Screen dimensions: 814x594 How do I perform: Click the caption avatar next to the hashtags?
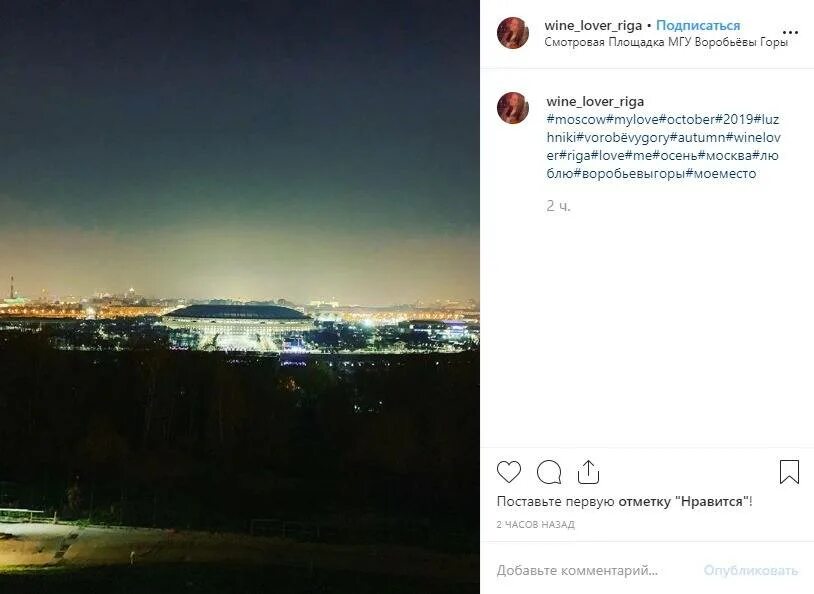(513, 108)
